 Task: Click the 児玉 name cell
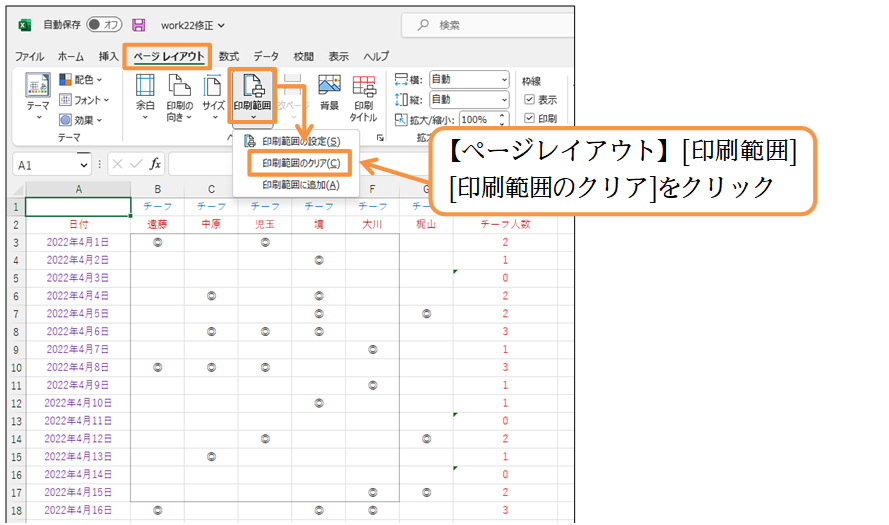[265, 225]
